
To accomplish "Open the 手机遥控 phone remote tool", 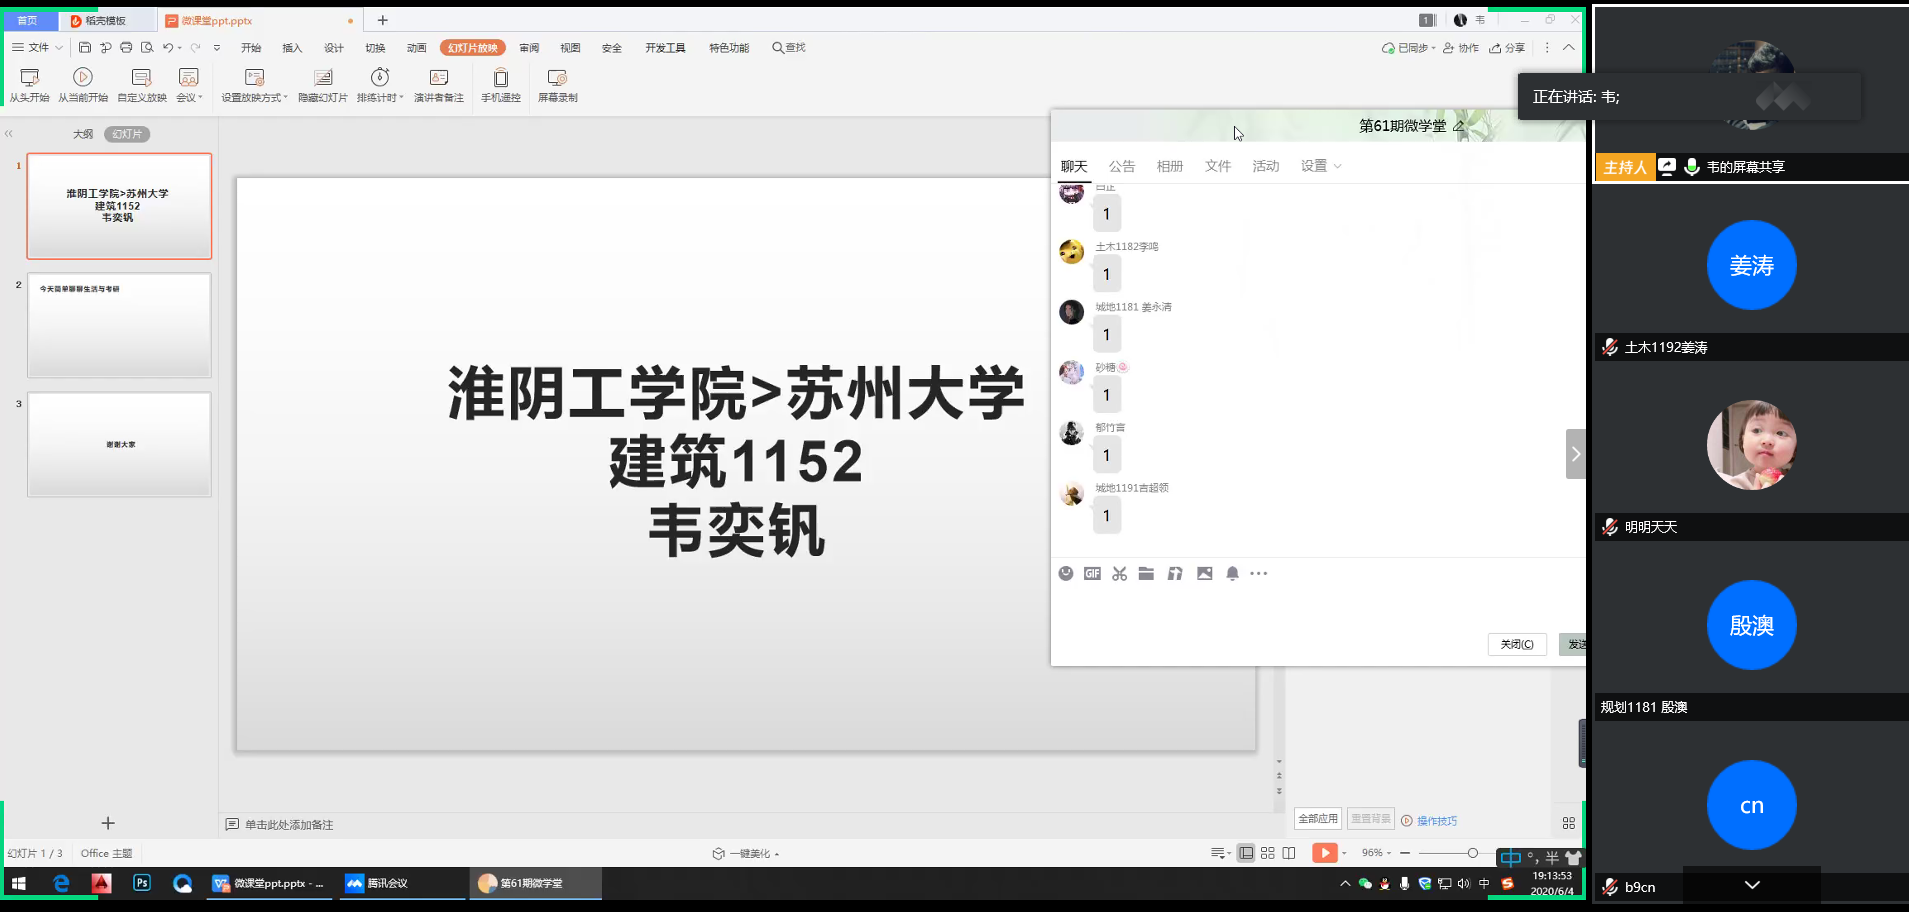I will [501, 85].
